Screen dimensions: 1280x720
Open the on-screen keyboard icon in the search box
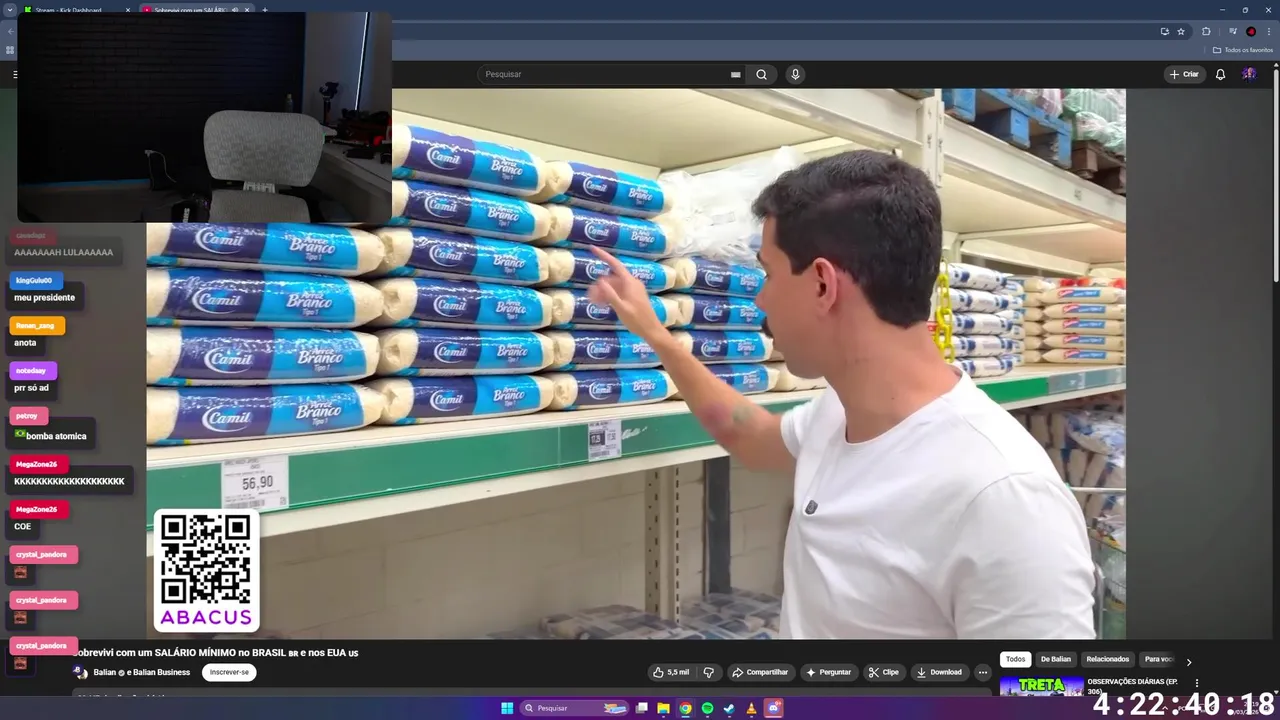(x=736, y=74)
